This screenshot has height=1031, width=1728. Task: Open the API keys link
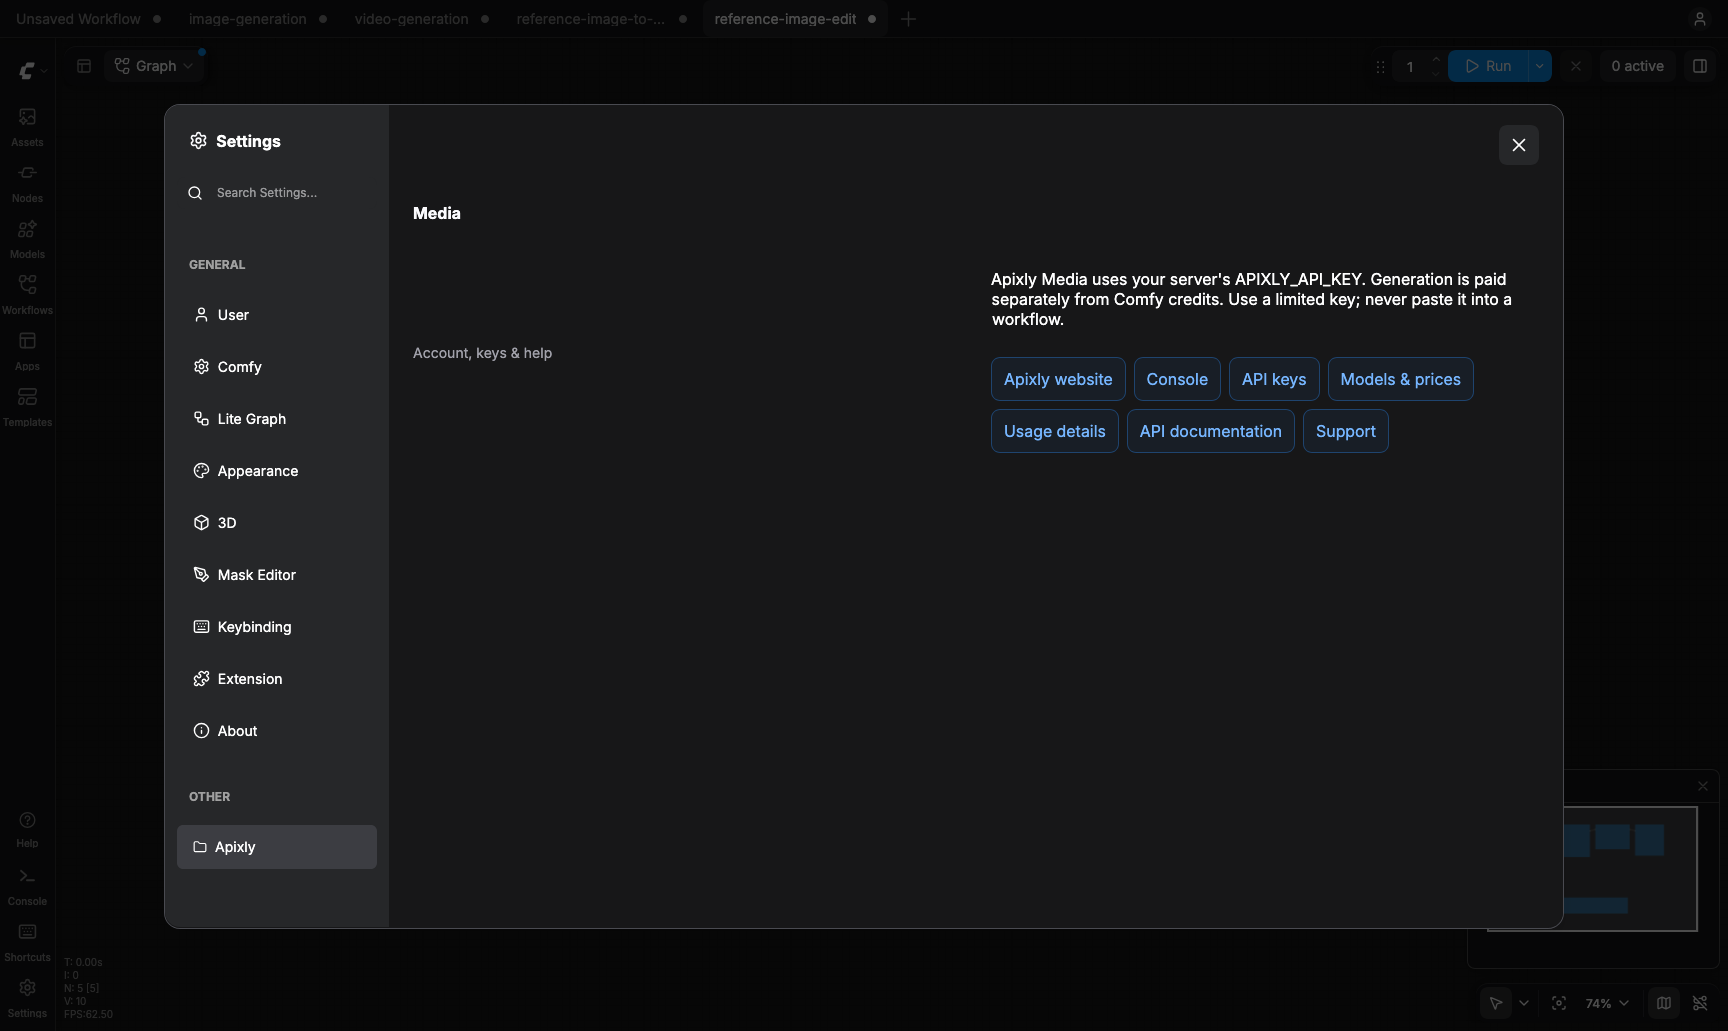click(x=1274, y=379)
